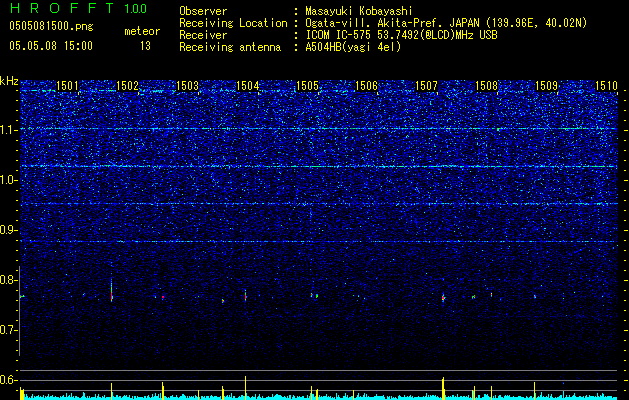Select observer name Masayuki Kobayashi
Viewport: 629px width, 400px height.
359,11
